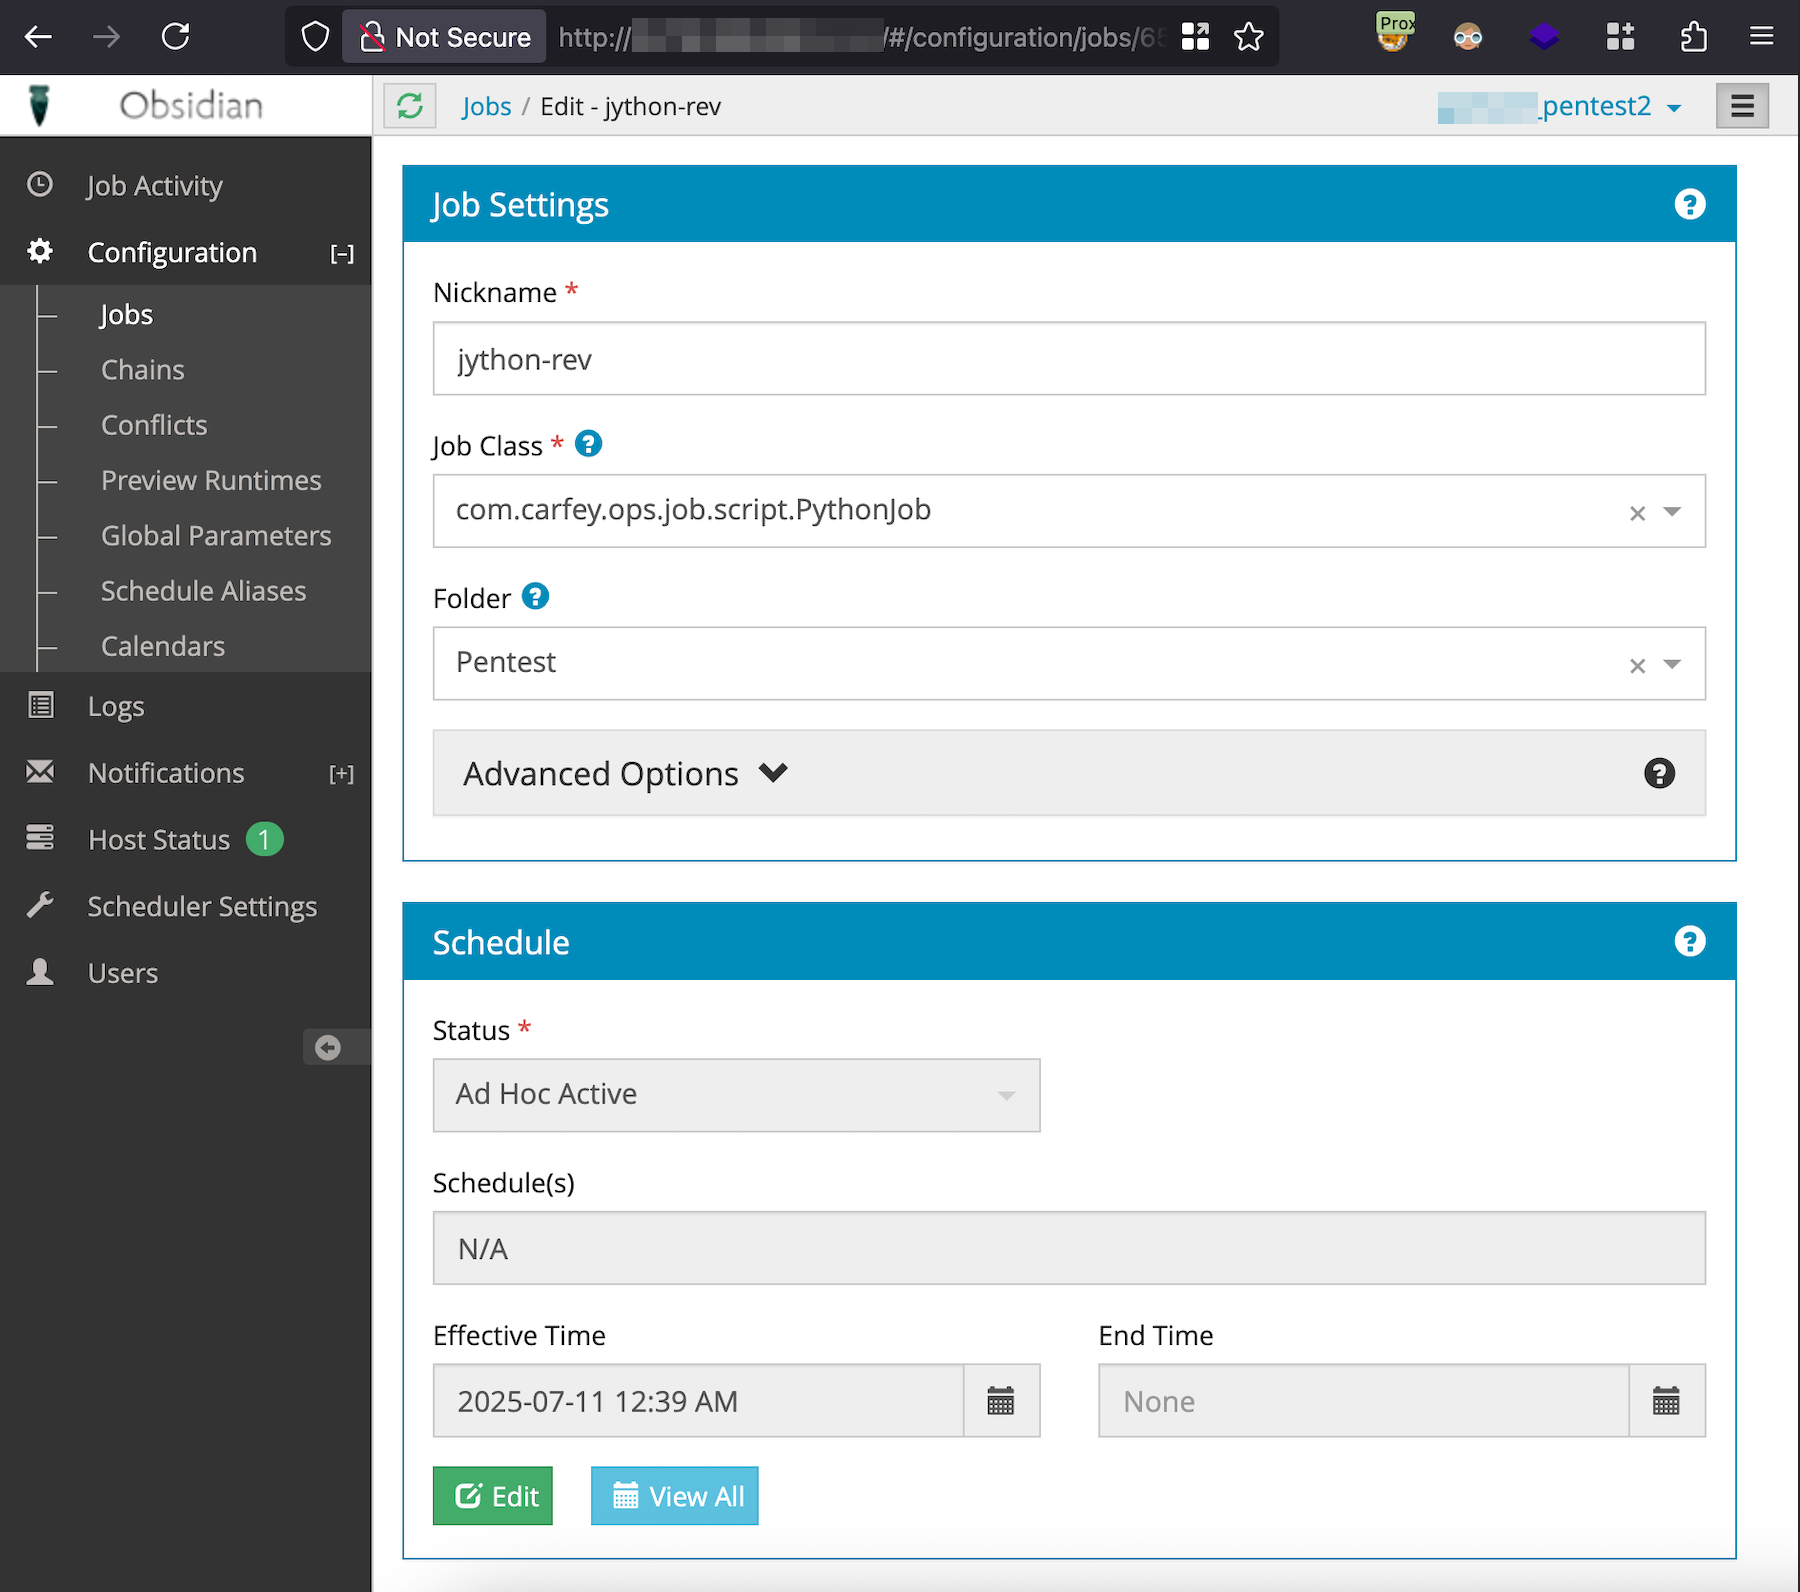Viewport: 1800px width, 1592px height.
Task: Click the green refresh icon beside breadcrumbs
Action: tap(410, 106)
